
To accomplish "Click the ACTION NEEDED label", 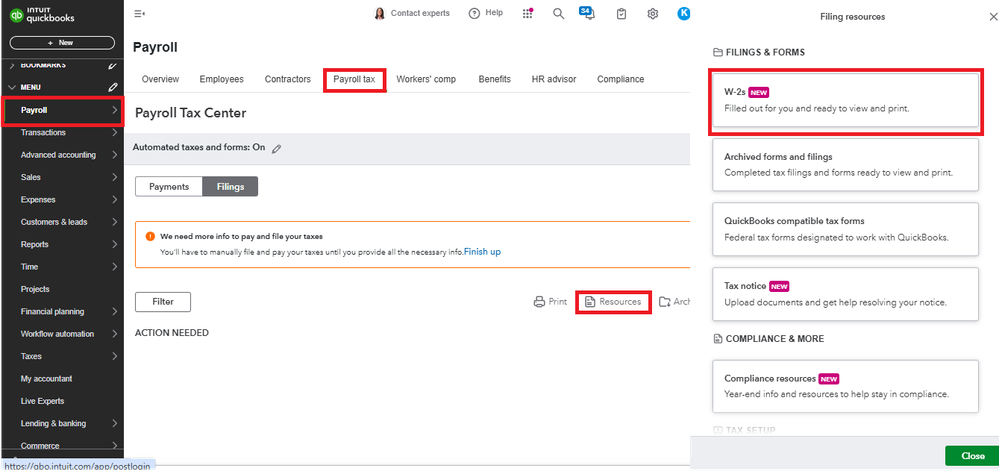I will pos(172,333).
